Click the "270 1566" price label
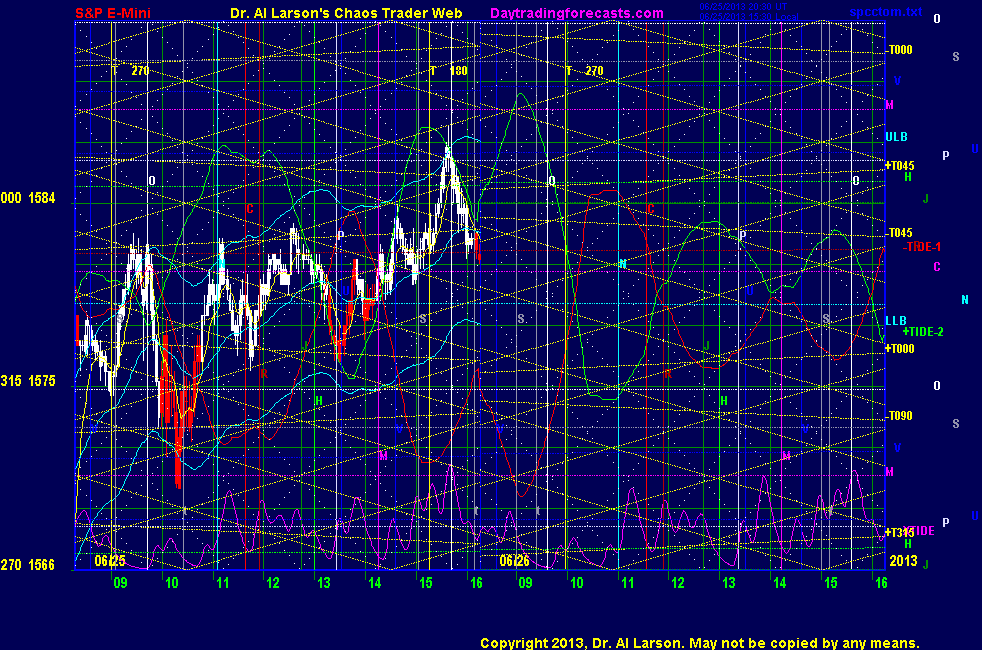The height and width of the screenshot is (650, 982). pos(28,565)
